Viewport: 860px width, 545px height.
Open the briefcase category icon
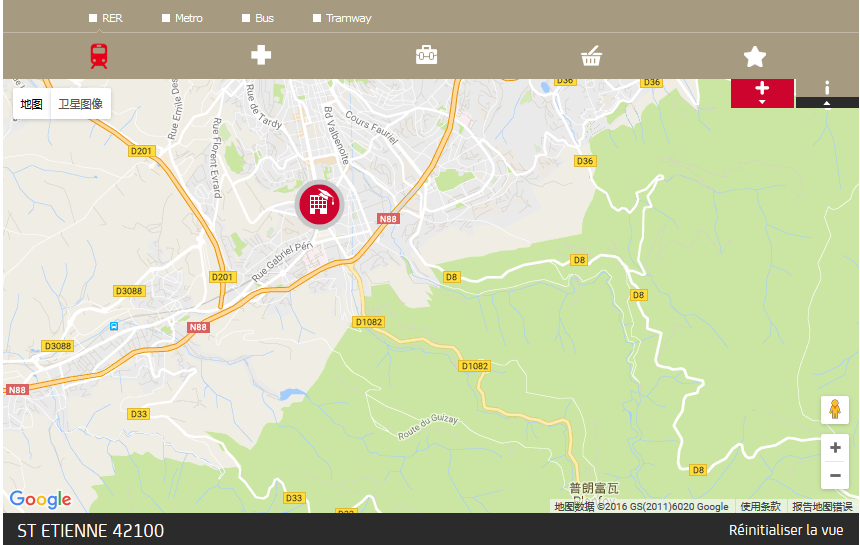pyautogui.click(x=426, y=55)
